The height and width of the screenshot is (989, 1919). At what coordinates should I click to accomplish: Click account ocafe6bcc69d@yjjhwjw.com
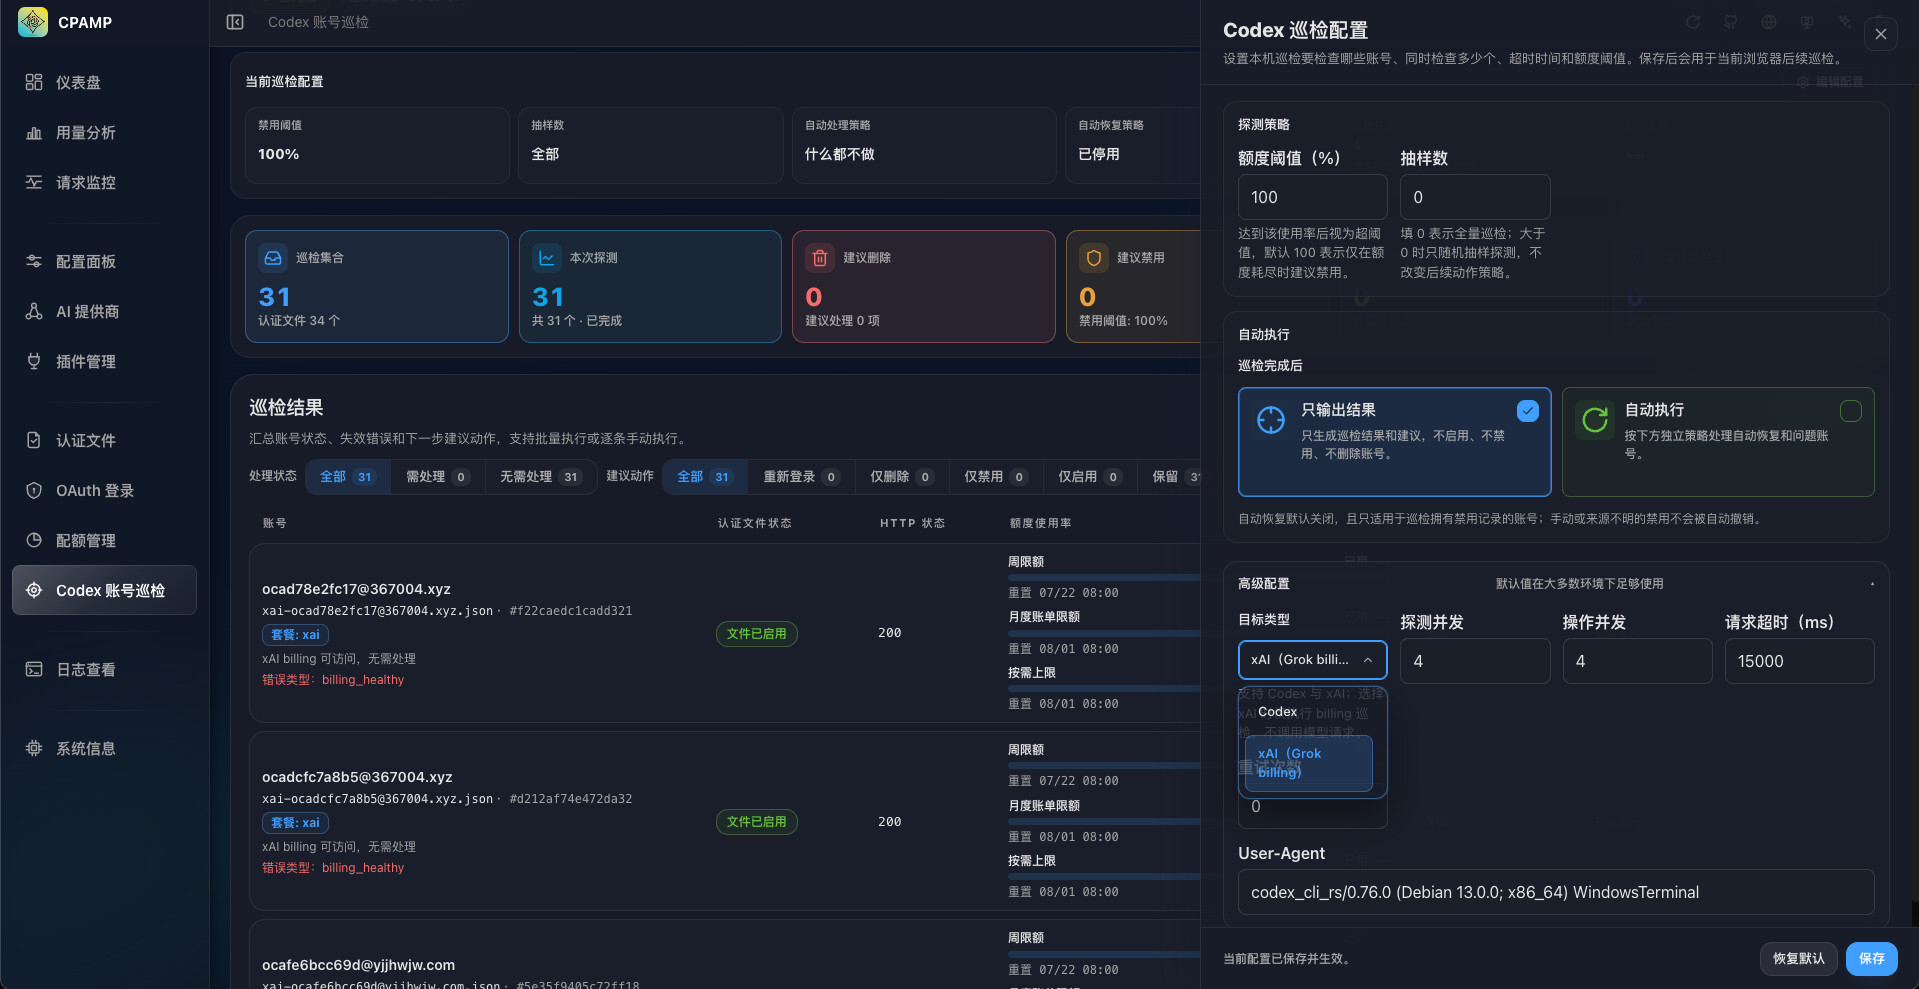pos(358,965)
